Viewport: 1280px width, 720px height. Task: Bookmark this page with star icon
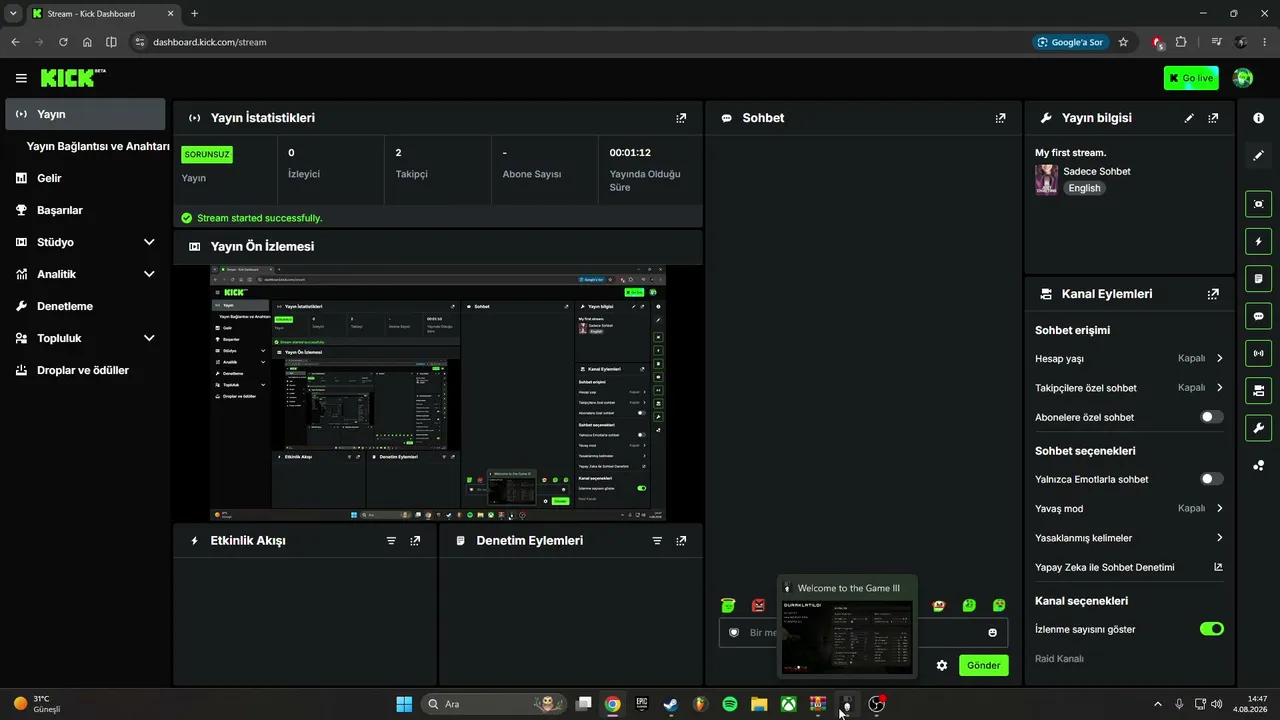(x=1123, y=42)
